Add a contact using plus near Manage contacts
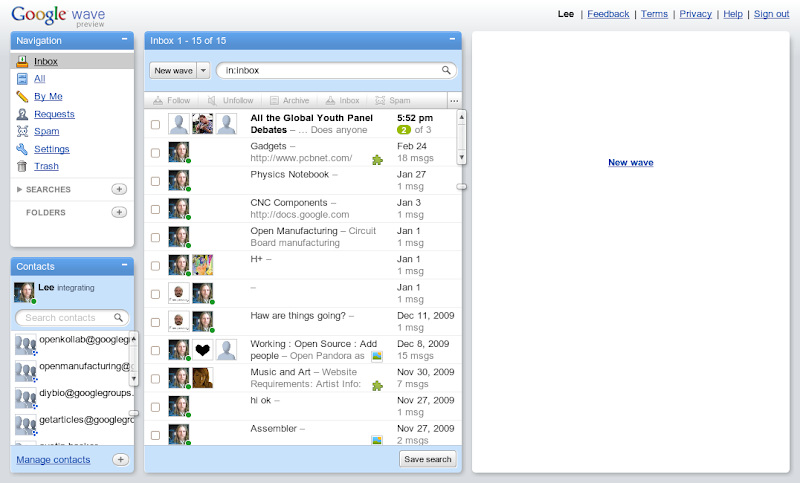Viewport: 800px width, 483px height. point(120,460)
